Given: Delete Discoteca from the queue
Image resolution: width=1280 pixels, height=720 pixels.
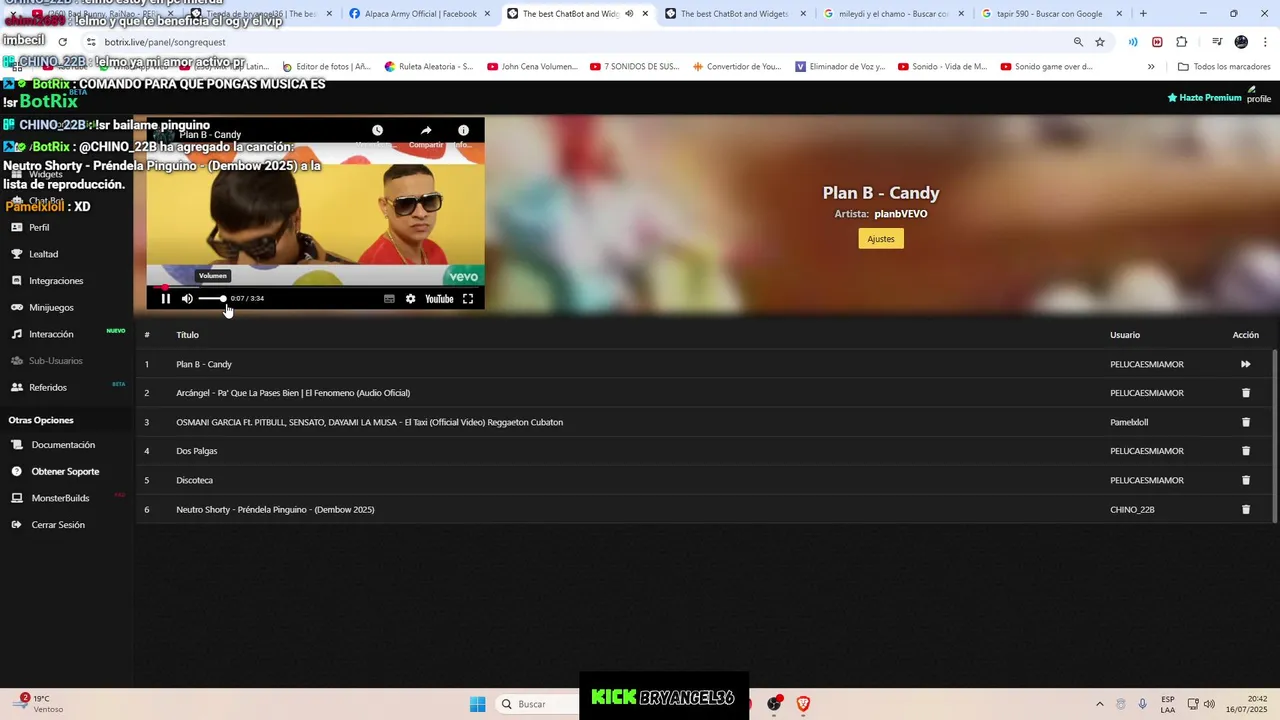Looking at the screenshot, I should tap(1246, 480).
